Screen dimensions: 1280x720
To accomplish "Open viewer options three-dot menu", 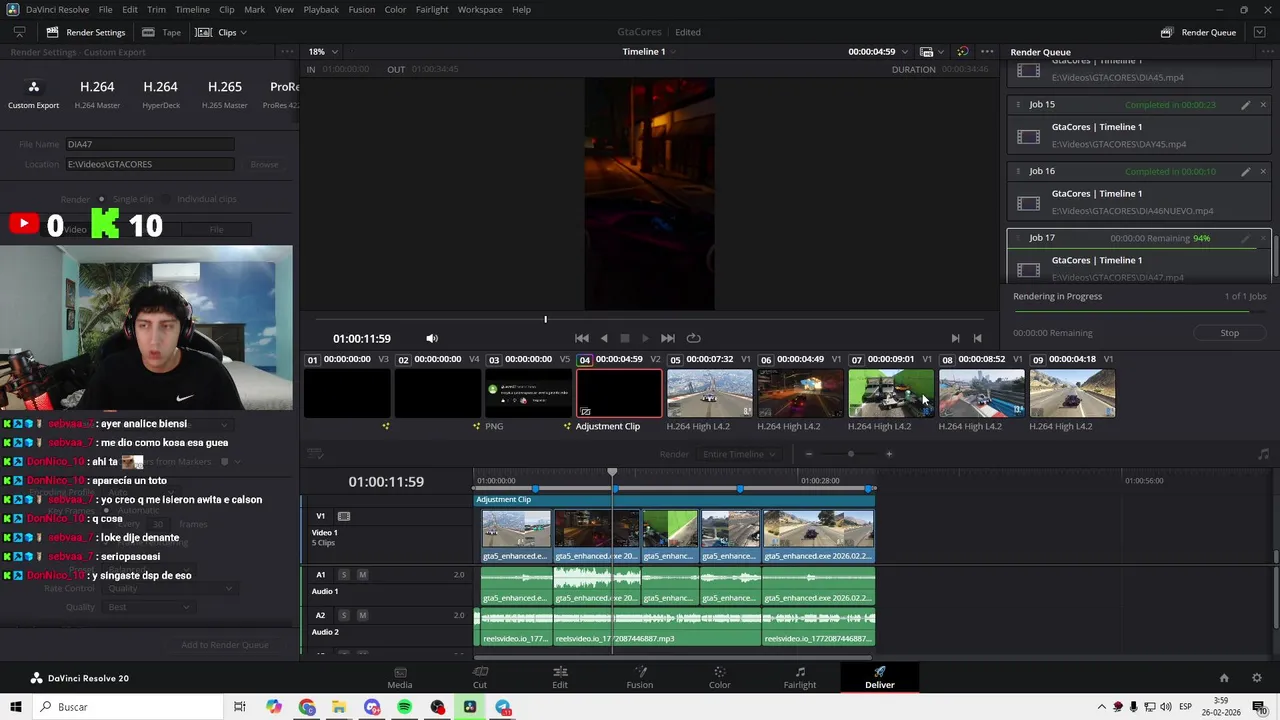I will (x=987, y=52).
